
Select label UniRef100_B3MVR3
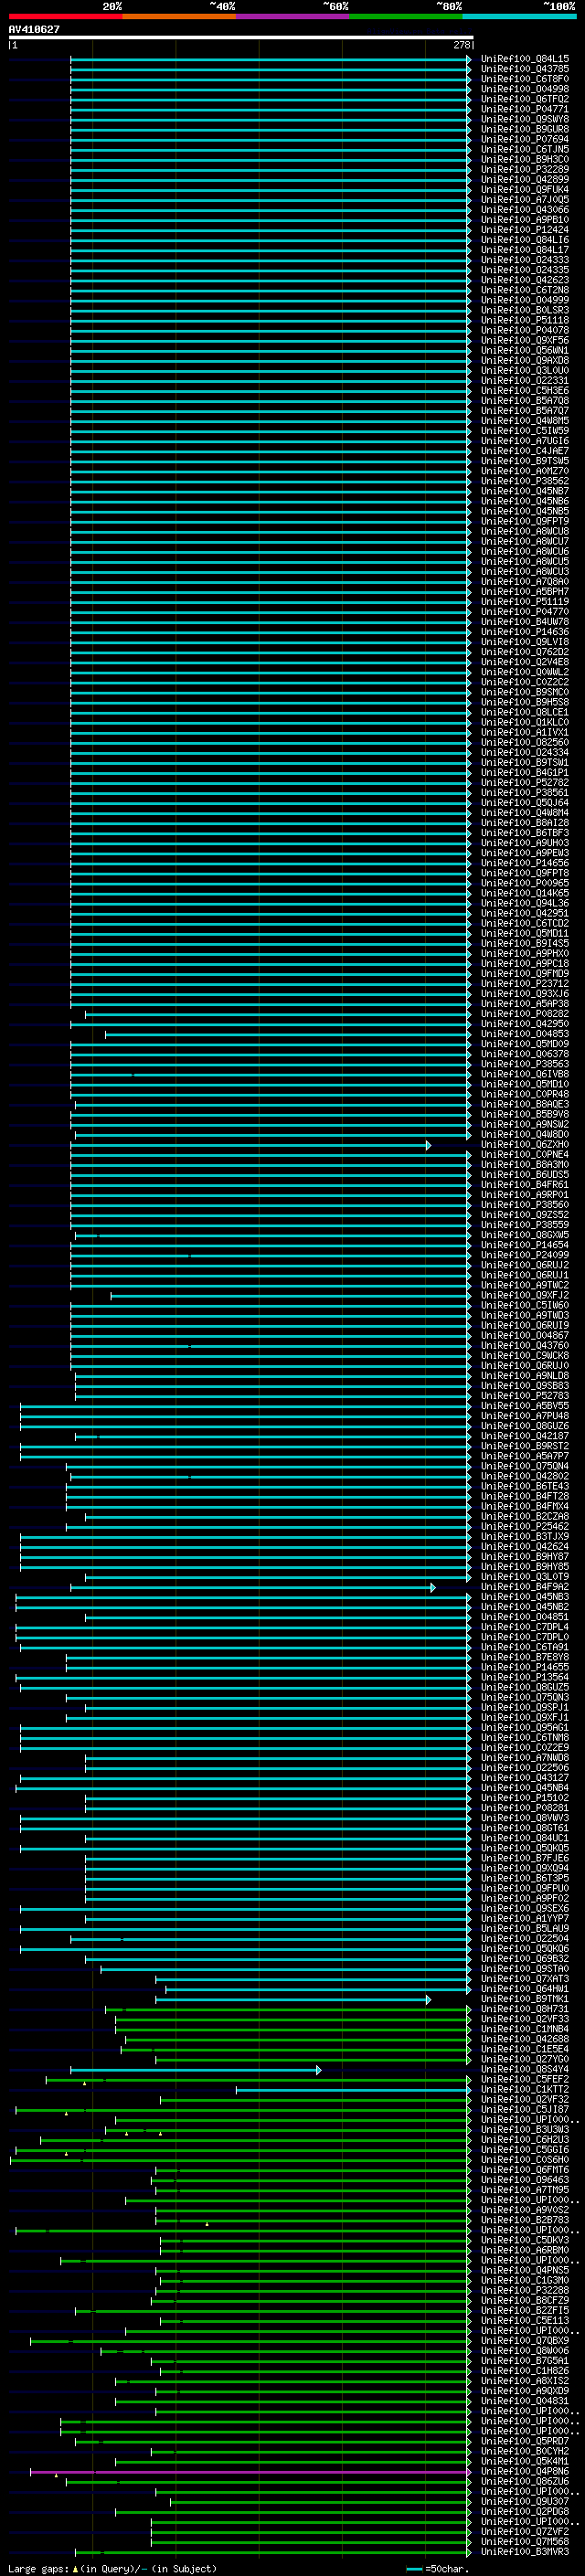[x=525, y=2551]
